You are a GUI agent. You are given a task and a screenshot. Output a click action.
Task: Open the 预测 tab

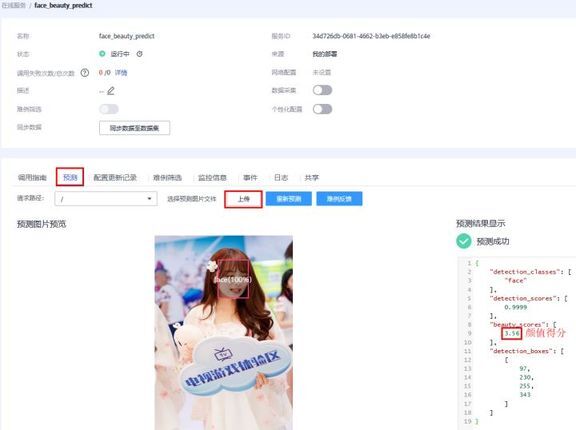pyautogui.click(x=70, y=177)
